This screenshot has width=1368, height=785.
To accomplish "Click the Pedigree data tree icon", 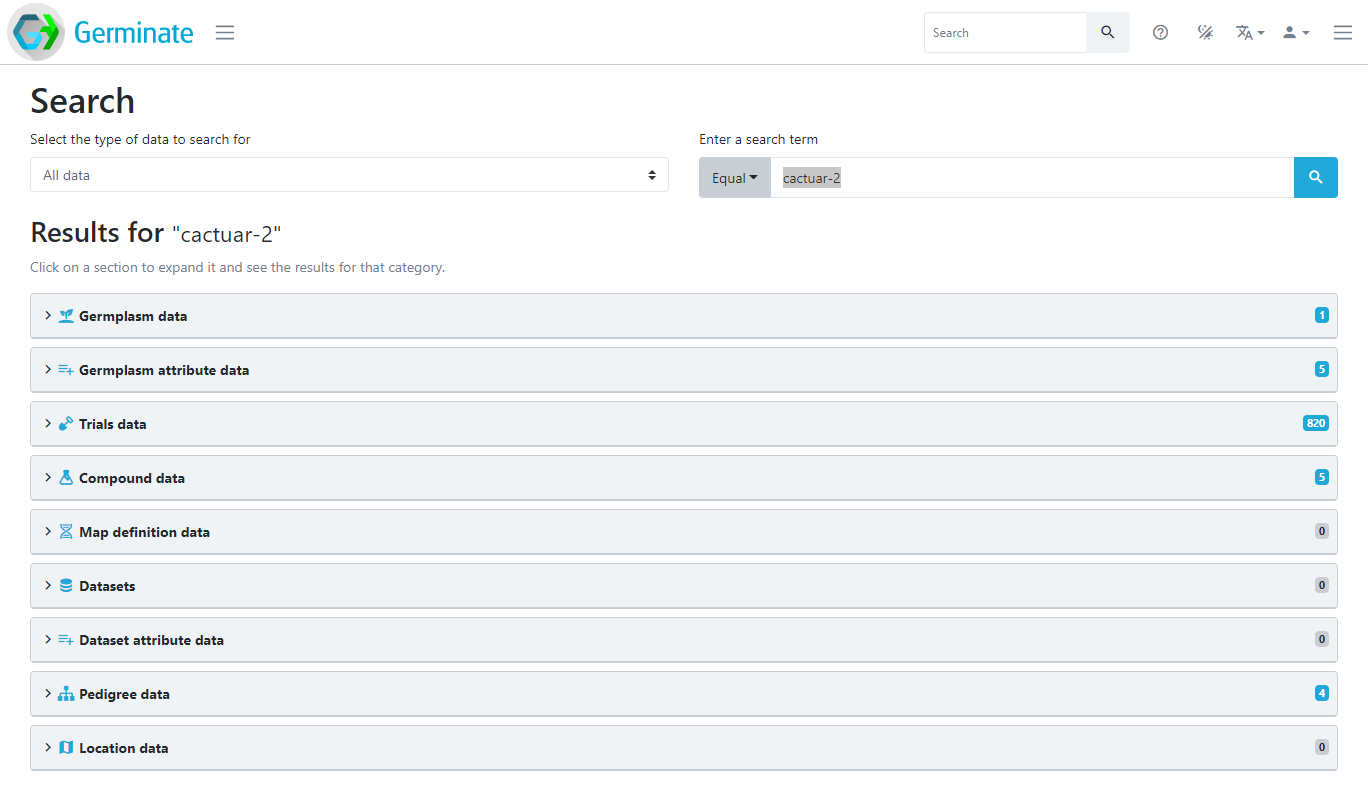I will click(x=65, y=693).
